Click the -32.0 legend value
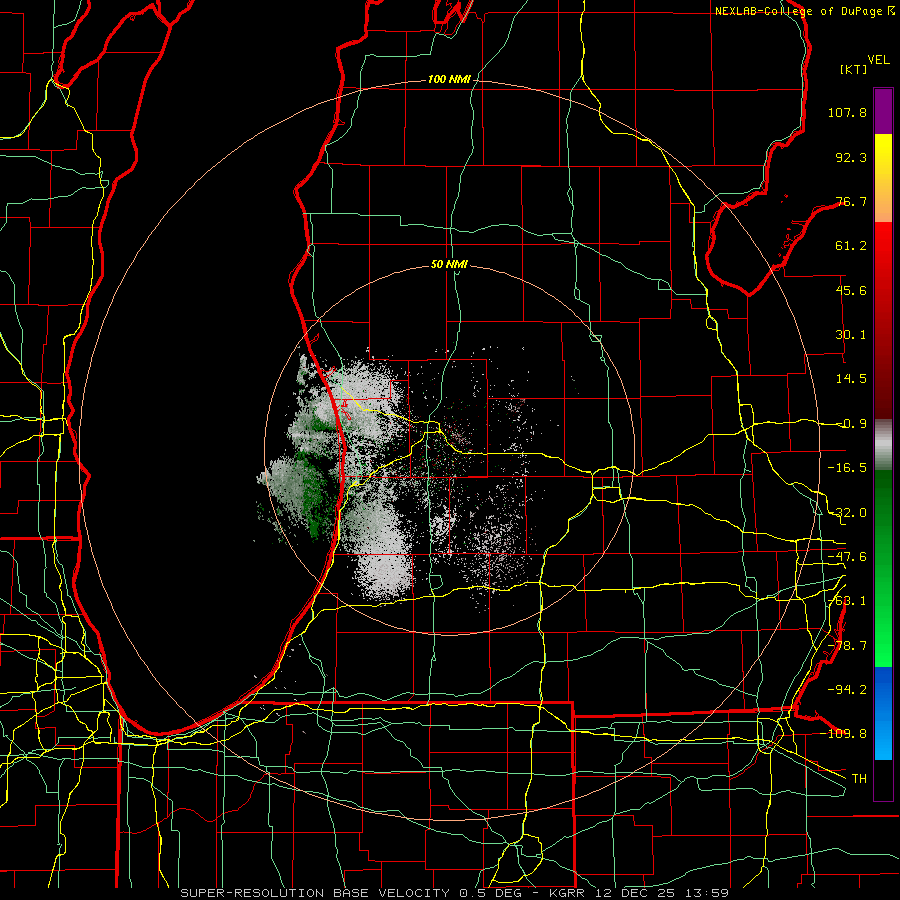900x900 pixels. click(x=847, y=513)
